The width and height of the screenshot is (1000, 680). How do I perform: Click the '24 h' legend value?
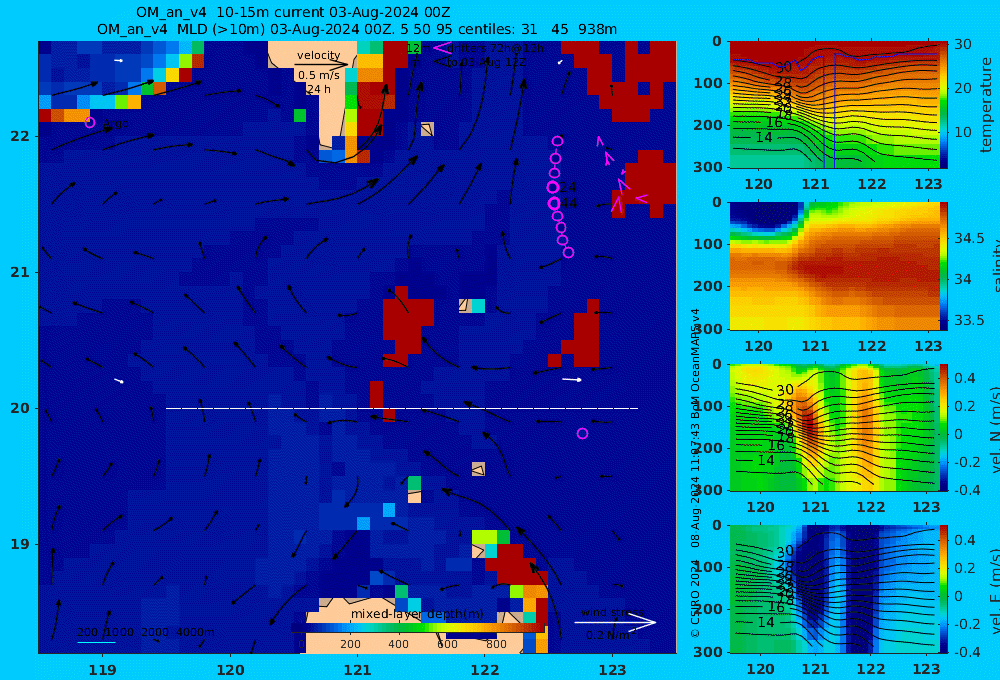pyautogui.click(x=318, y=89)
